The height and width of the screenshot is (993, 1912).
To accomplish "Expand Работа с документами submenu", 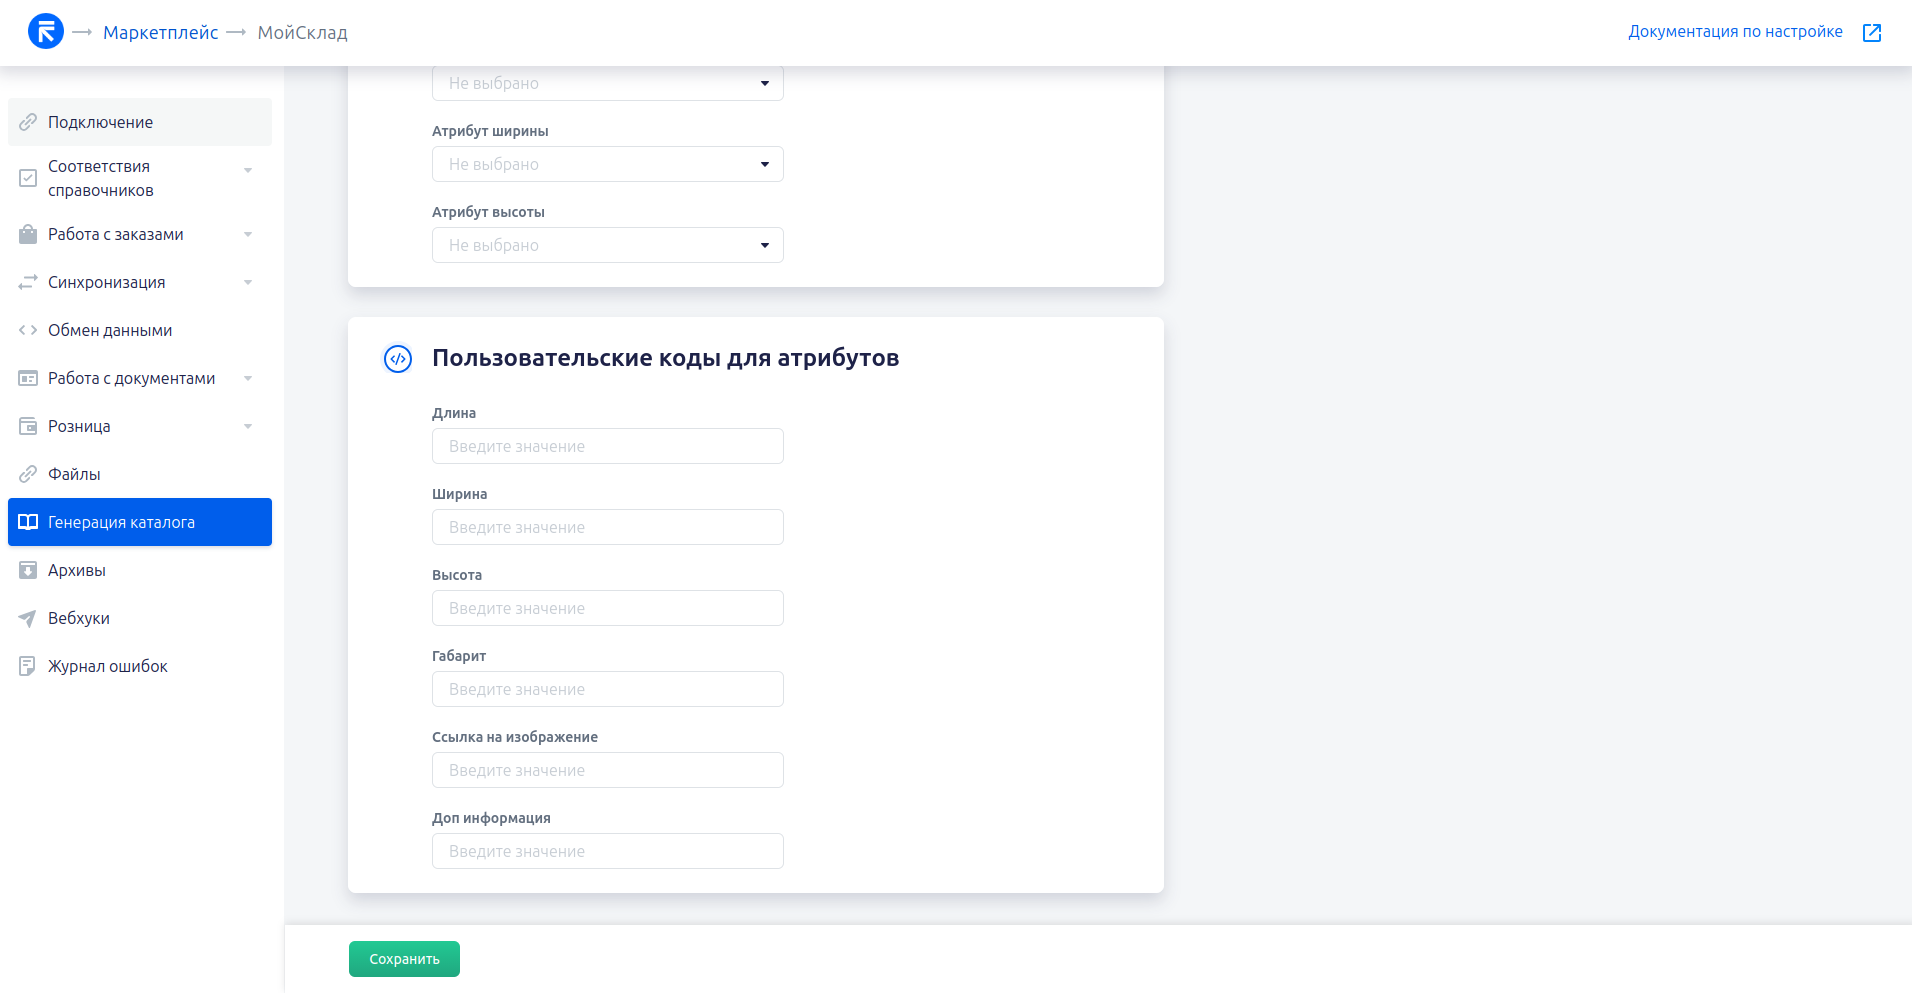I will coord(248,379).
